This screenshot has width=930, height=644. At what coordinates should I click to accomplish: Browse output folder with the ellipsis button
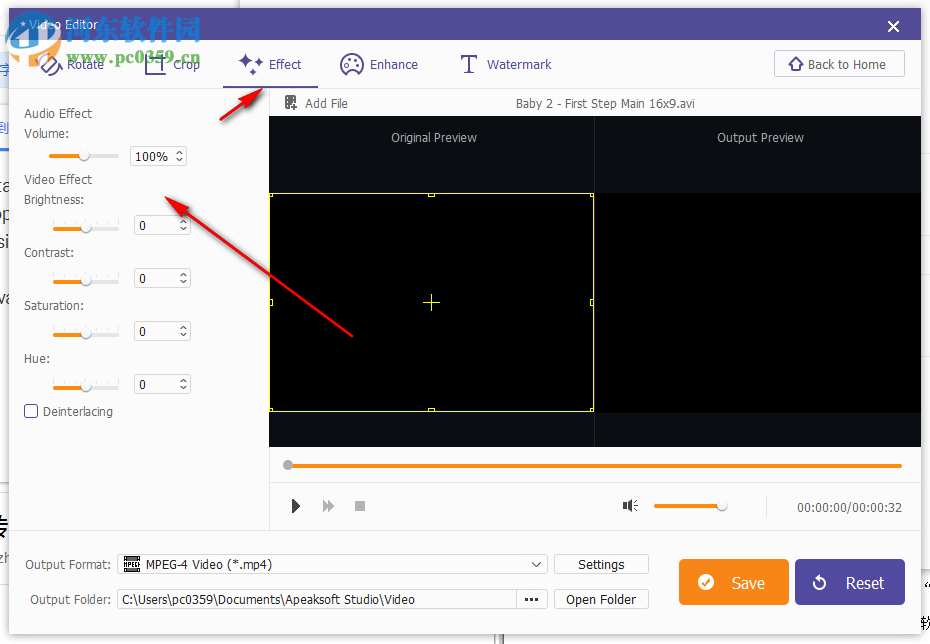point(531,599)
